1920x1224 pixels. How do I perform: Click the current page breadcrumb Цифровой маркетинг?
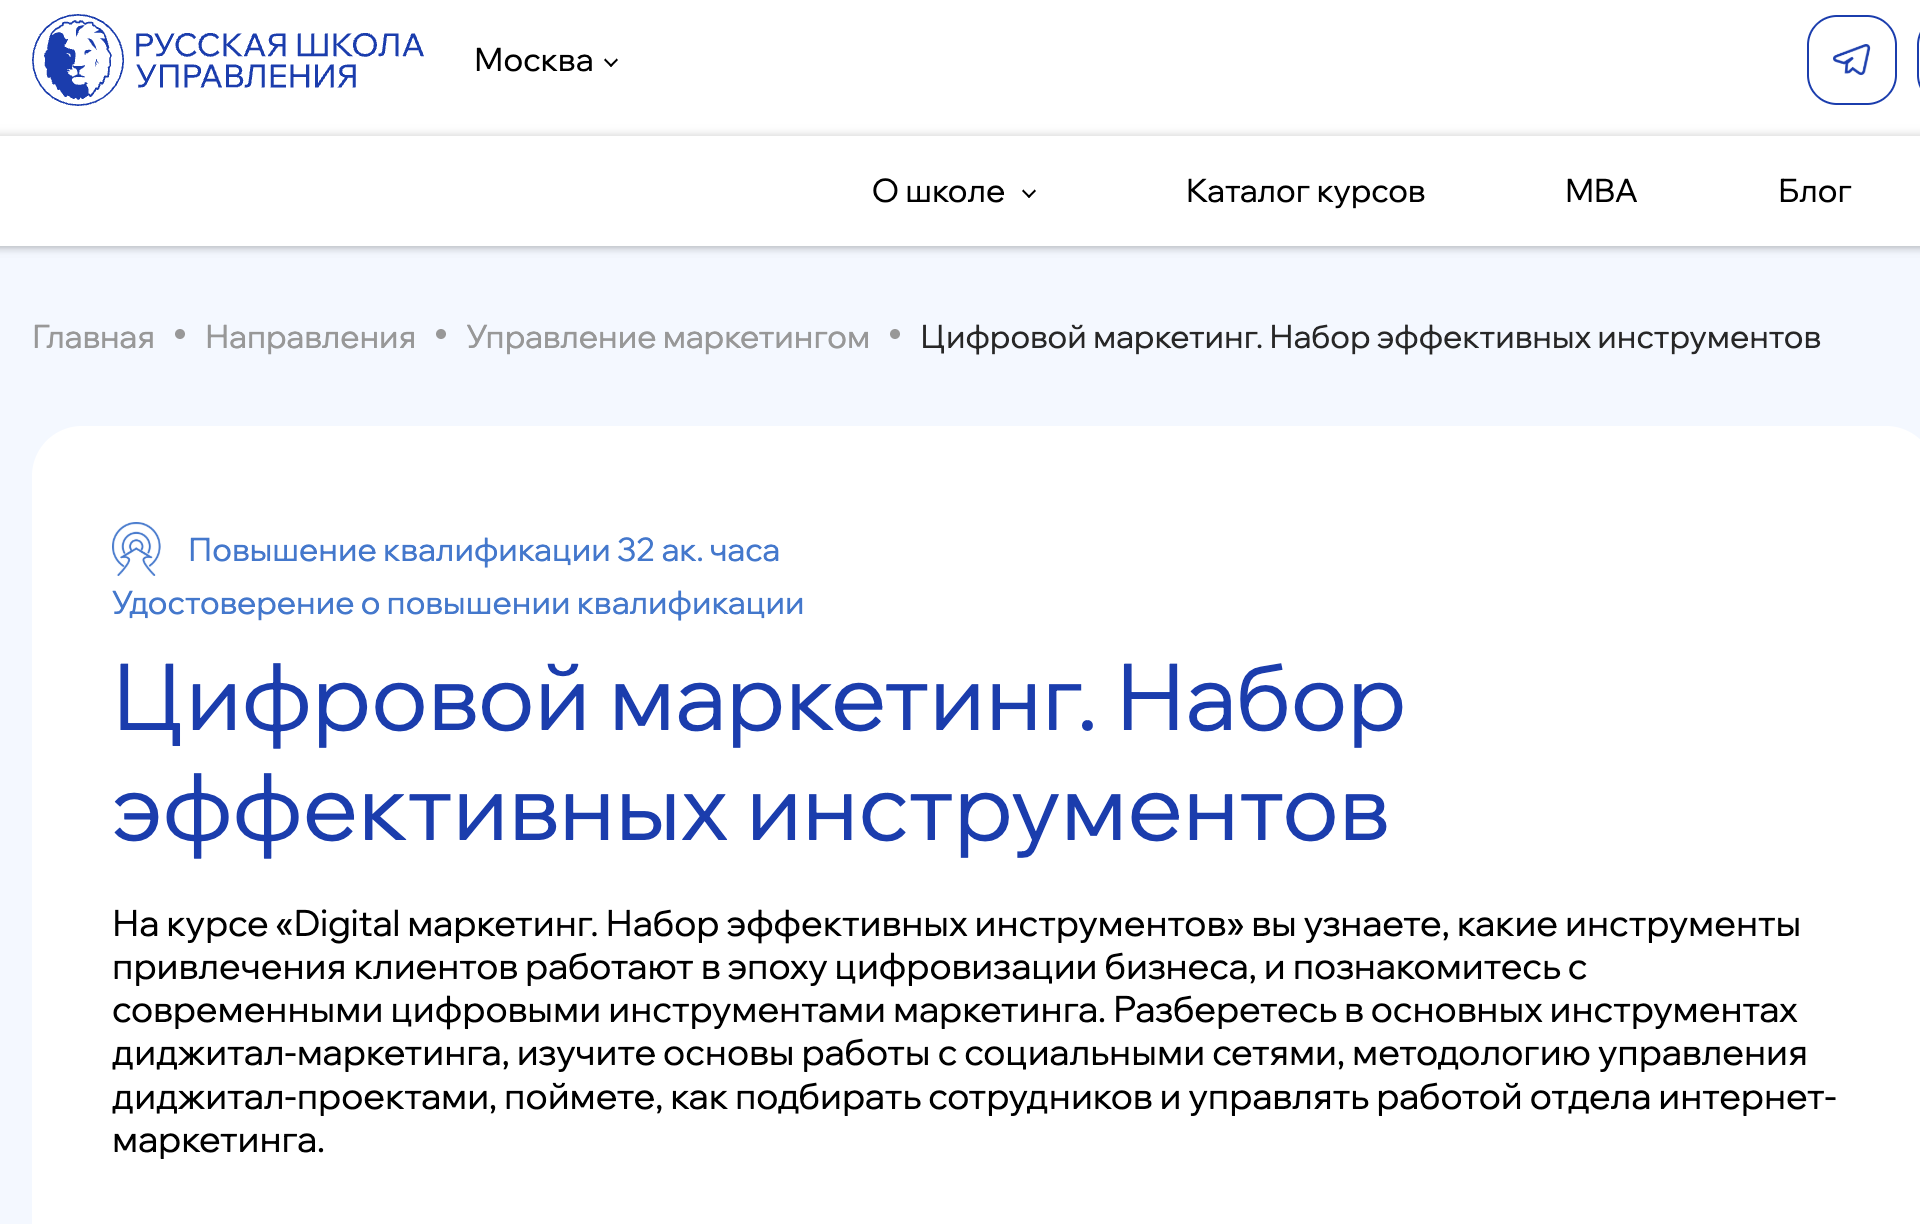(x=1370, y=338)
